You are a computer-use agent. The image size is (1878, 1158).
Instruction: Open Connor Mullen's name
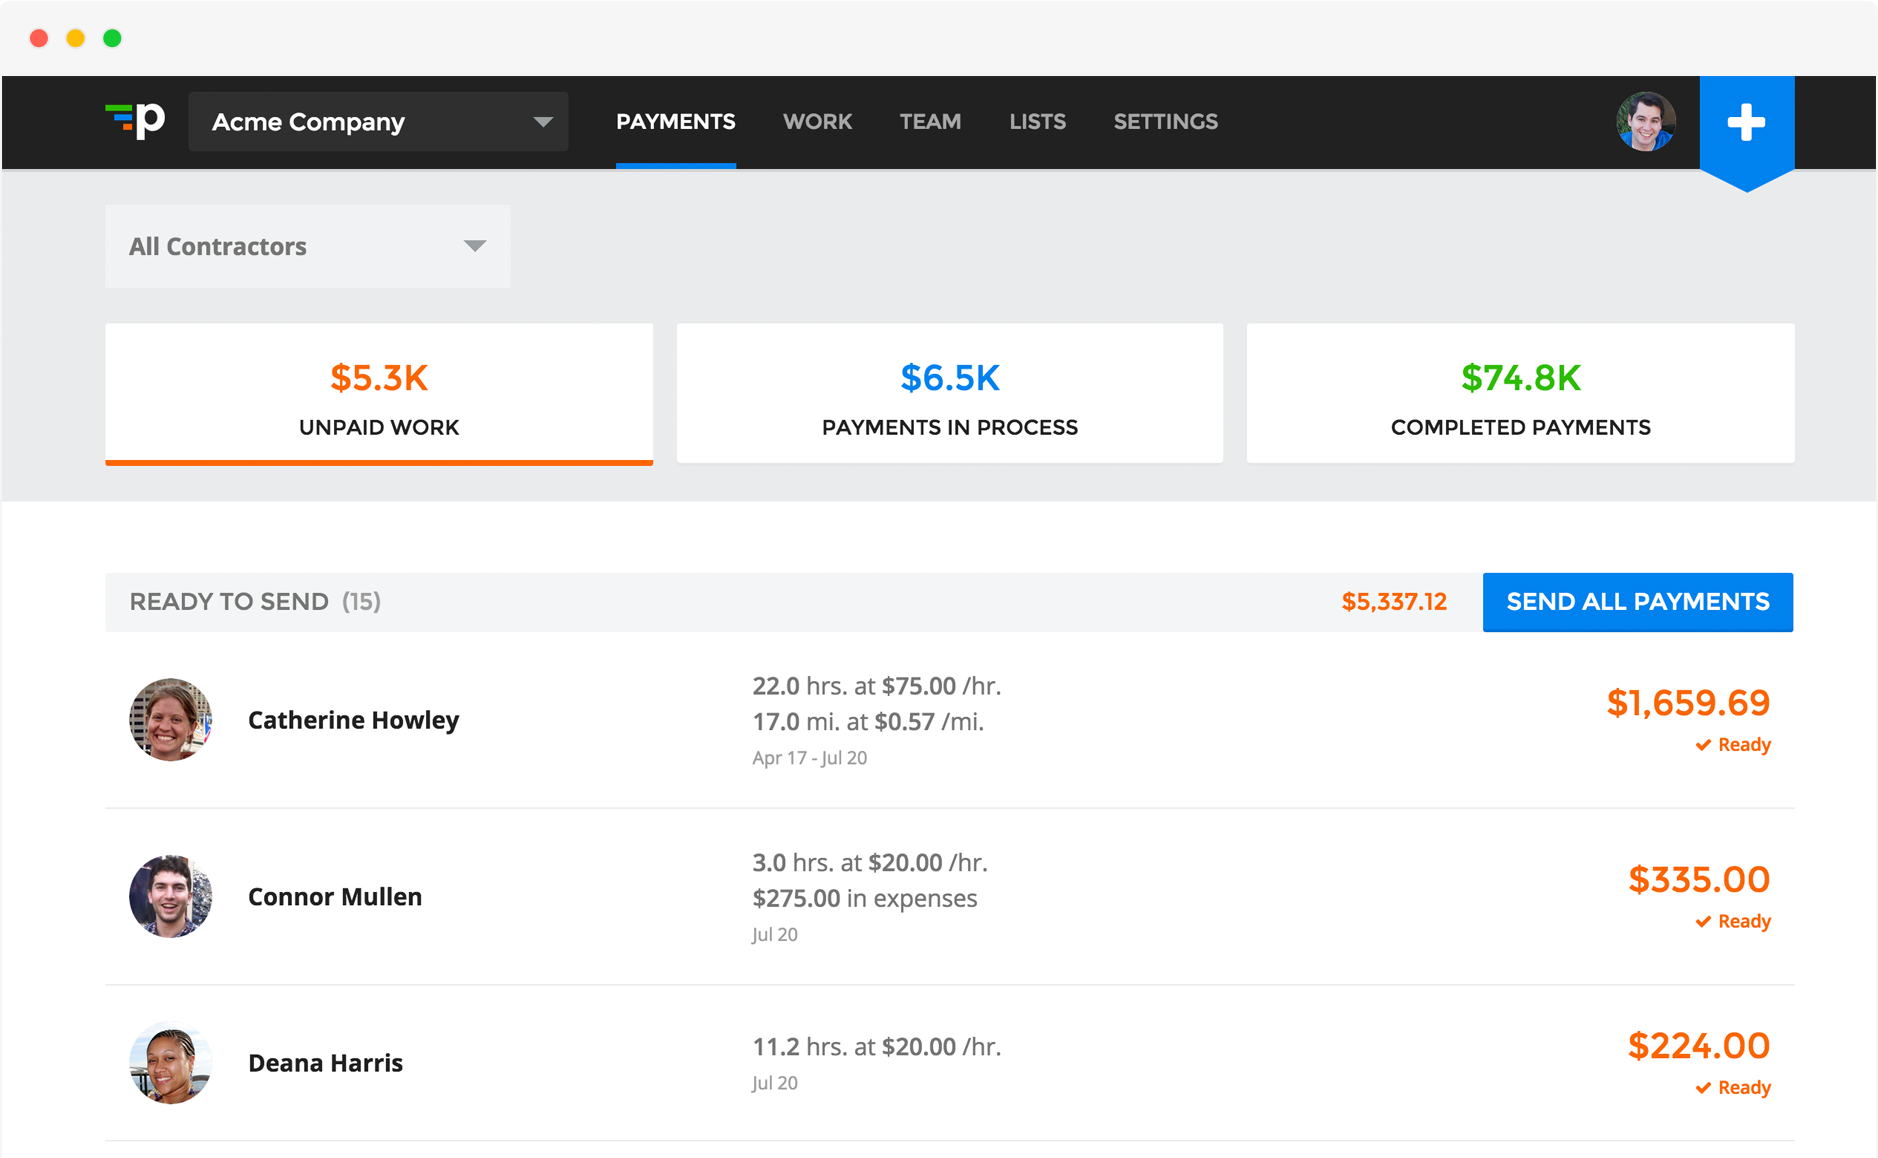[335, 897]
